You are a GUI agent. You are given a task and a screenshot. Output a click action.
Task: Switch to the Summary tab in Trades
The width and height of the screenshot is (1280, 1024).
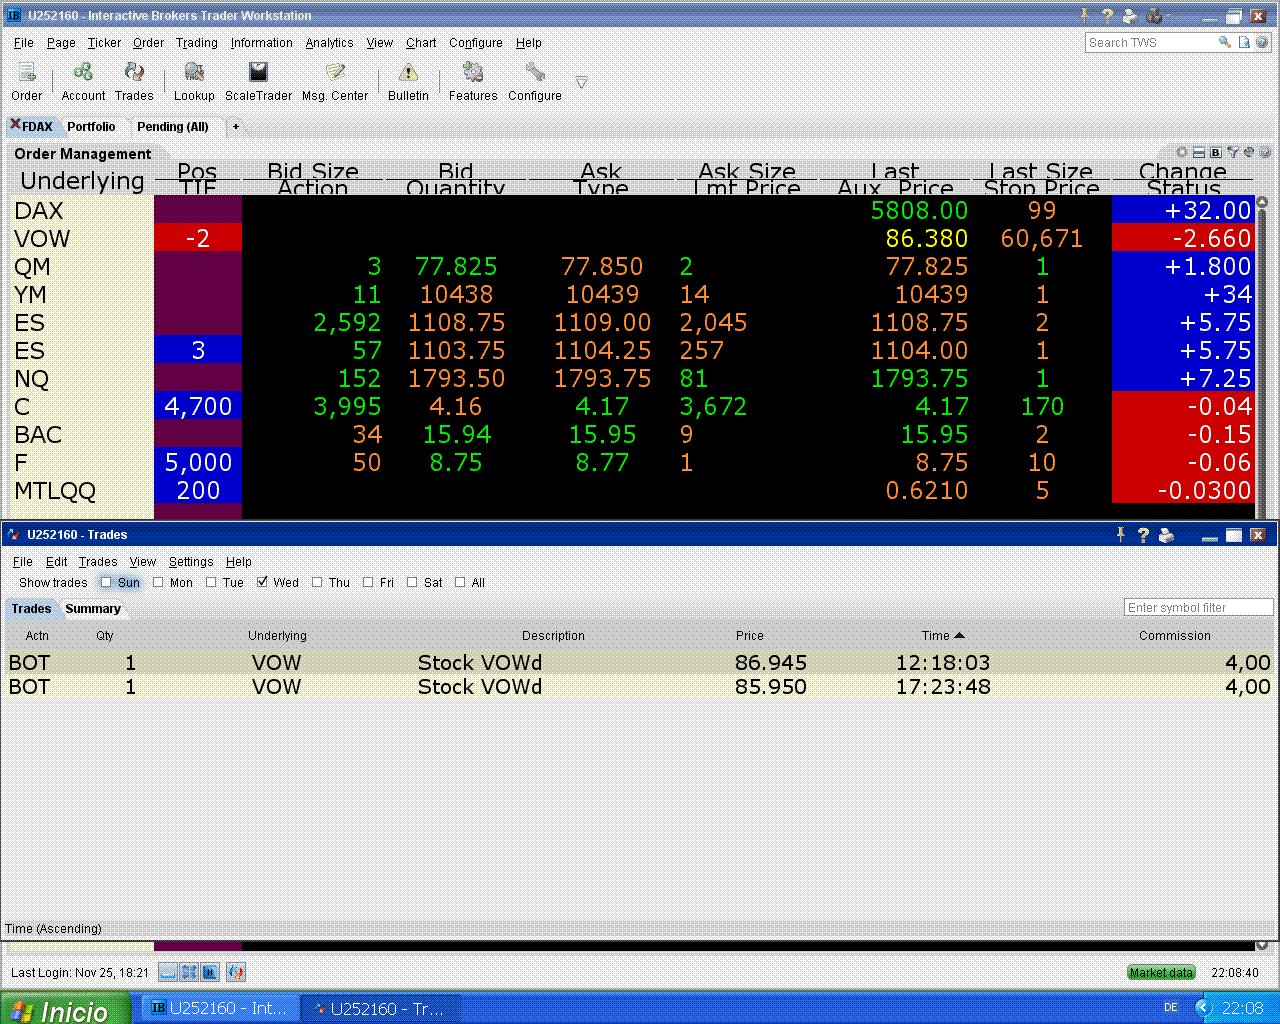tap(93, 608)
